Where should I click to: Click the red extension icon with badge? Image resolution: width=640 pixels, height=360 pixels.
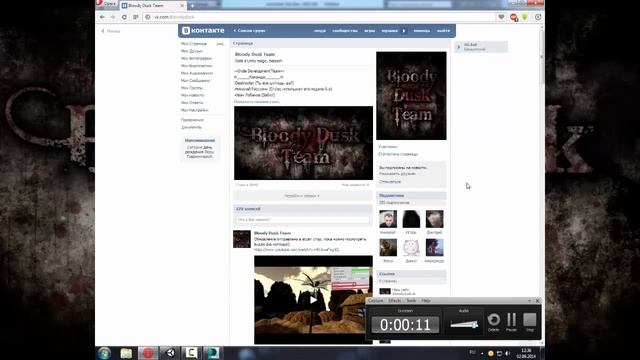(513, 17)
